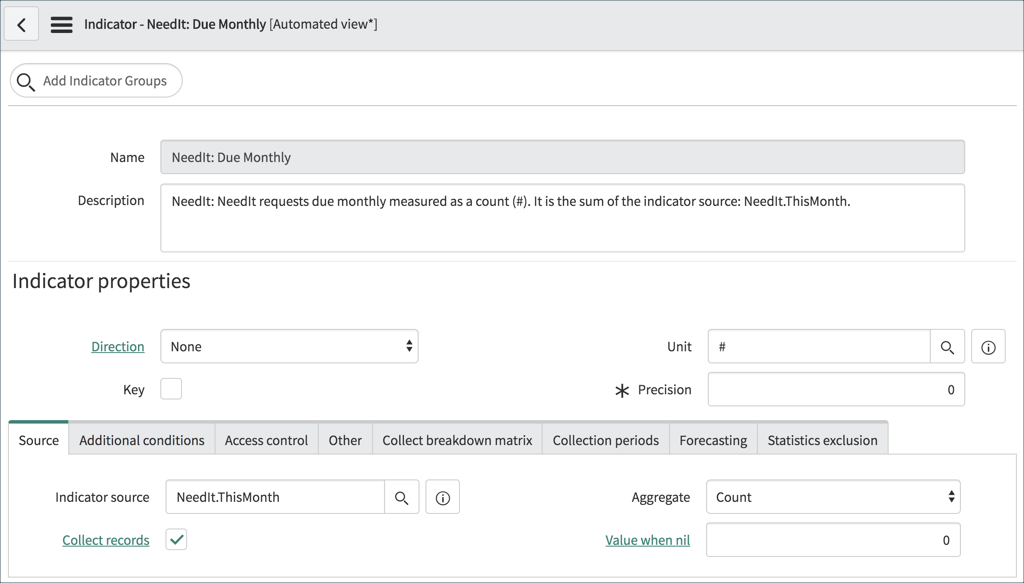Switch to the Forecasting tab
1024x583 pixels.
(713, 440)
